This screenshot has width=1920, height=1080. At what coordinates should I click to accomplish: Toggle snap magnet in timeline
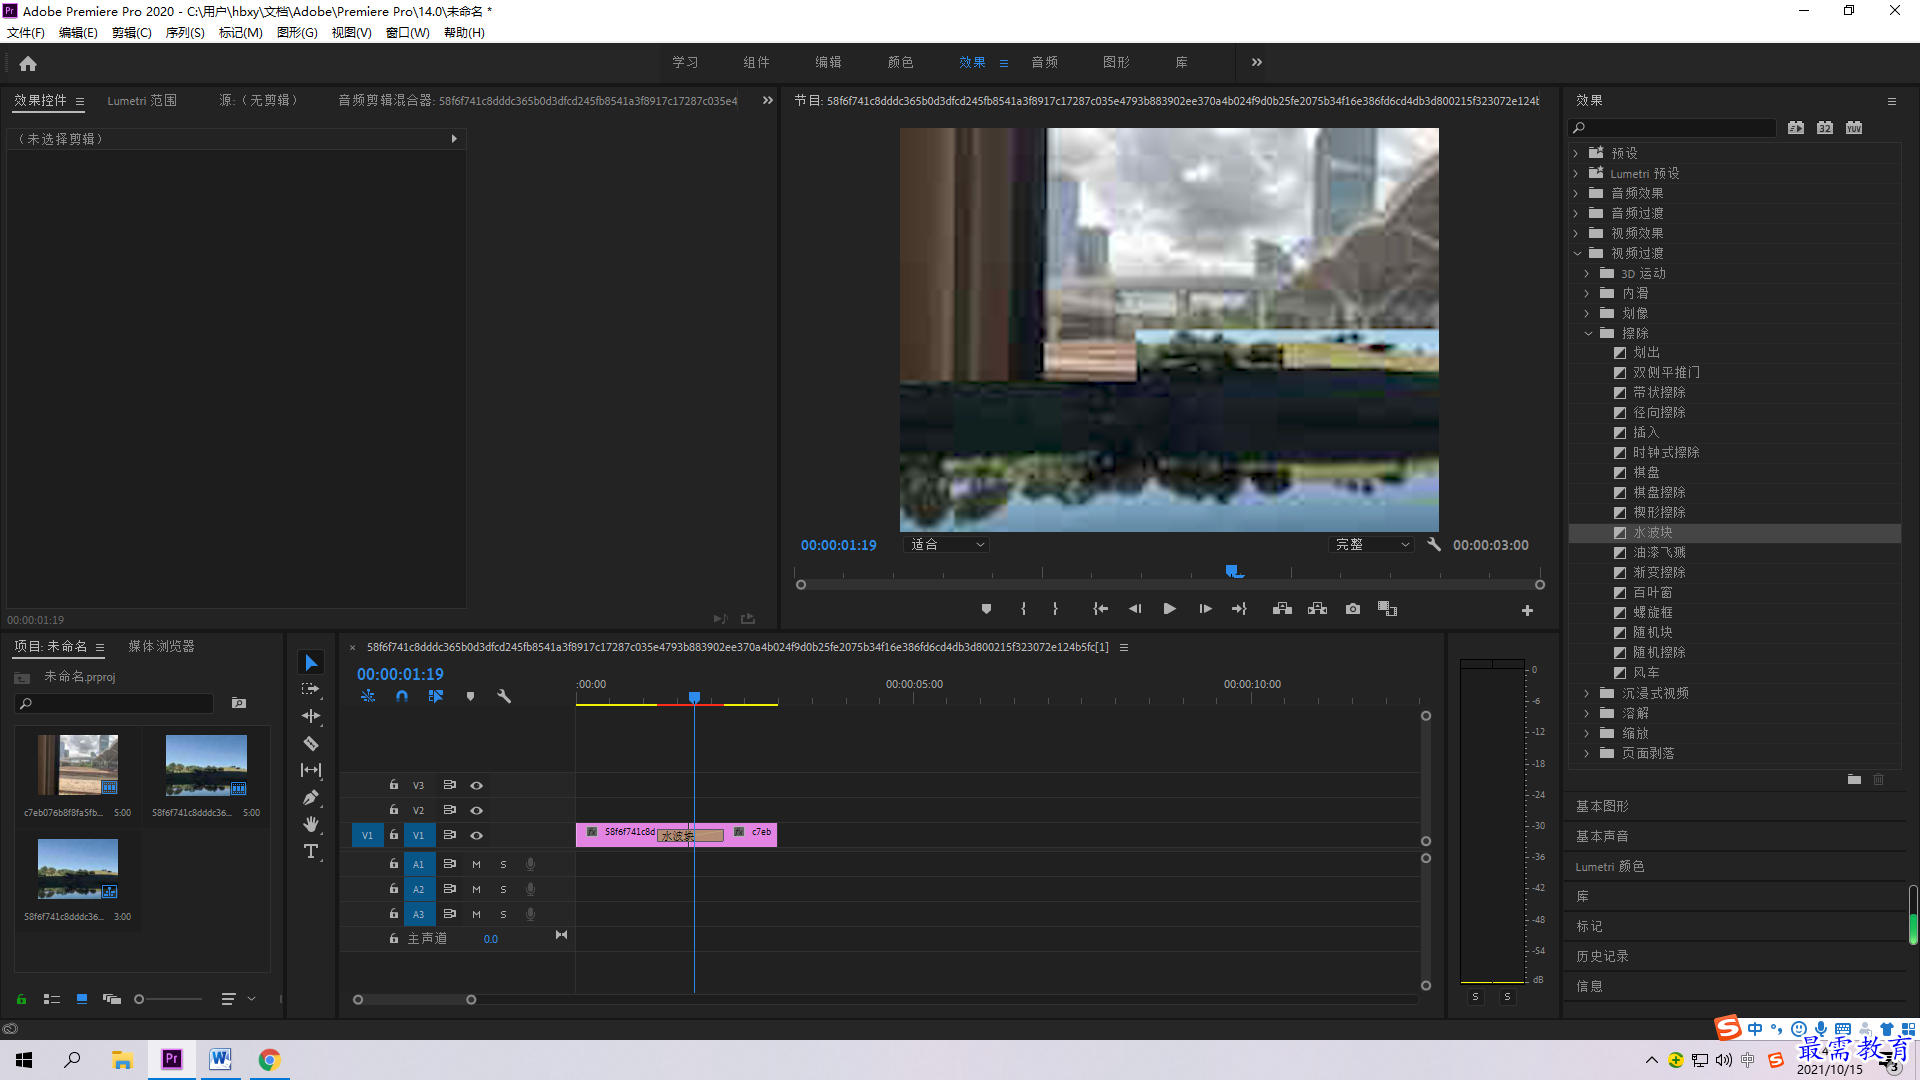tap(401, 696)
